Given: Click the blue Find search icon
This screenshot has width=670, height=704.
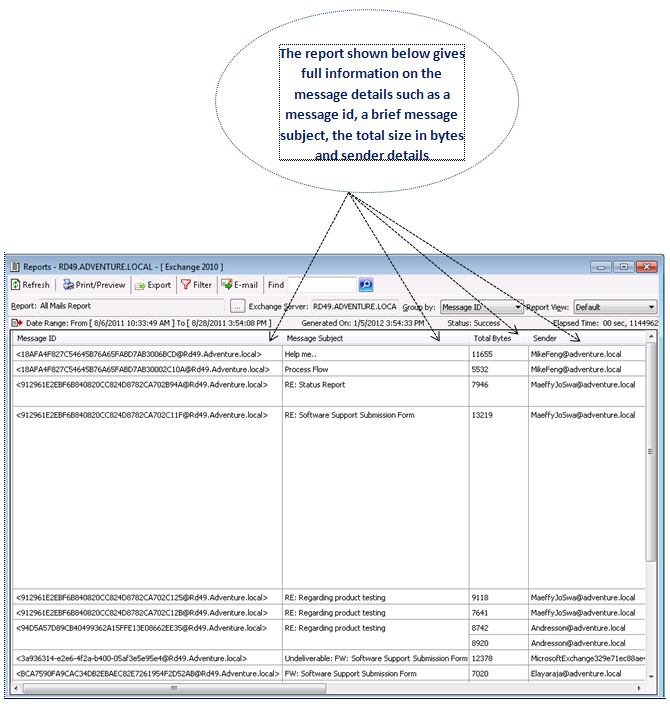Looking at the screenshot, I should [366, 285].
